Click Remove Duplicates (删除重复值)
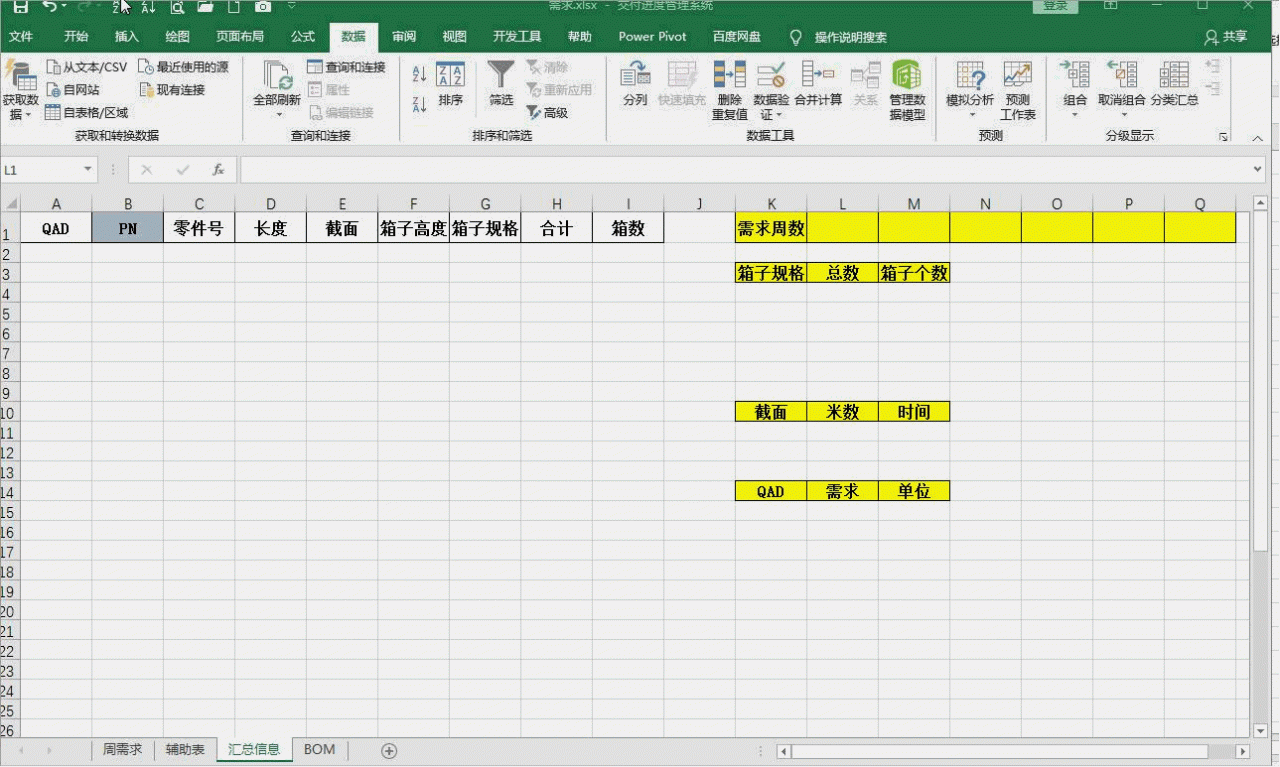Viewport: 1280px width, 767px height. [729, 90]
